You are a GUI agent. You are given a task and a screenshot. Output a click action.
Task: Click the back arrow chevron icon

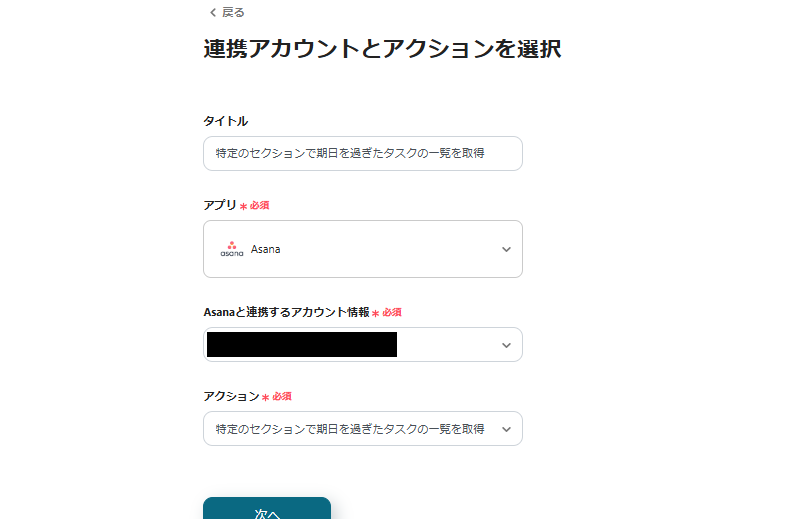(212, 12)
